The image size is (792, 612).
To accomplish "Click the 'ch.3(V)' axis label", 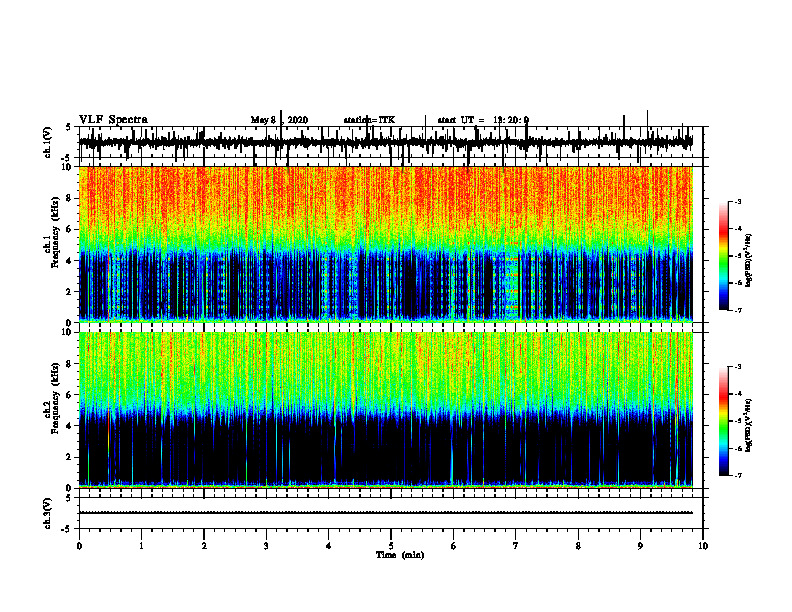I will pyautogui.click(x=48, y=513).
